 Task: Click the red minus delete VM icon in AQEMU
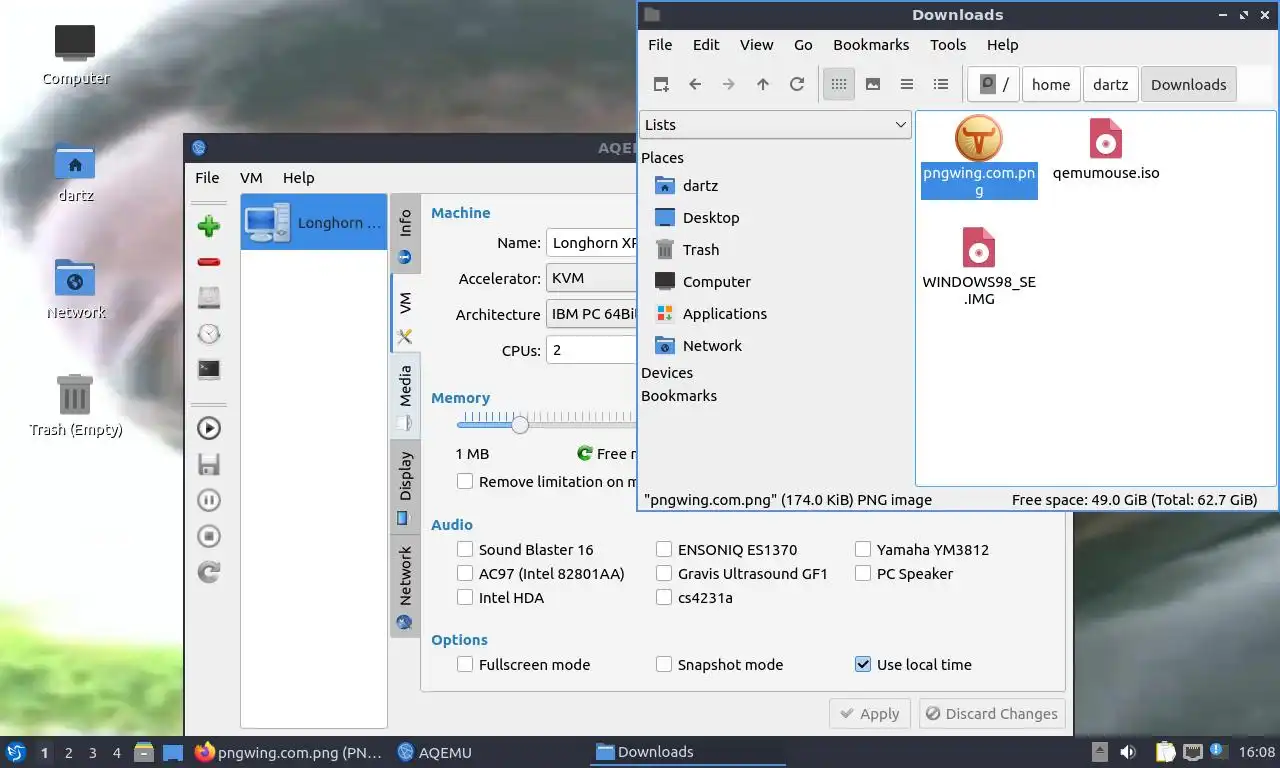(209, 262)
